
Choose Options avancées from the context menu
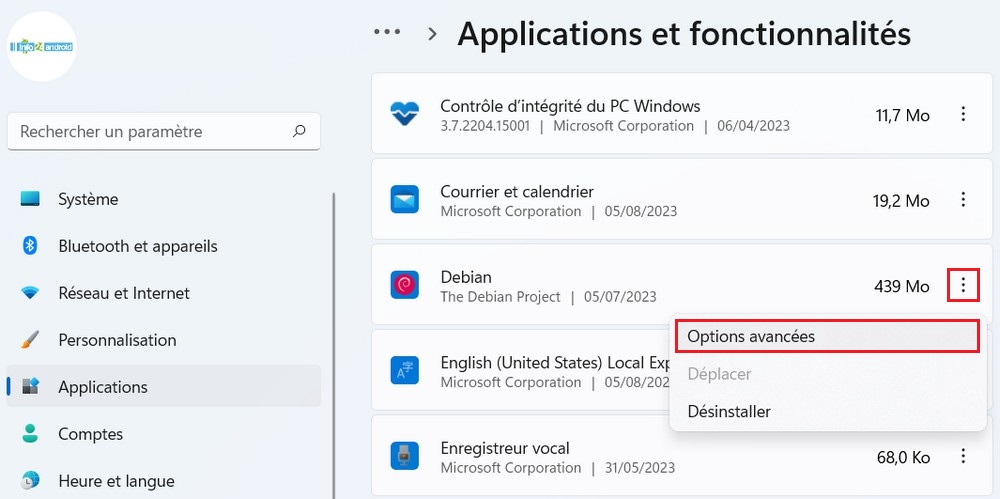(x=827, y=336)
